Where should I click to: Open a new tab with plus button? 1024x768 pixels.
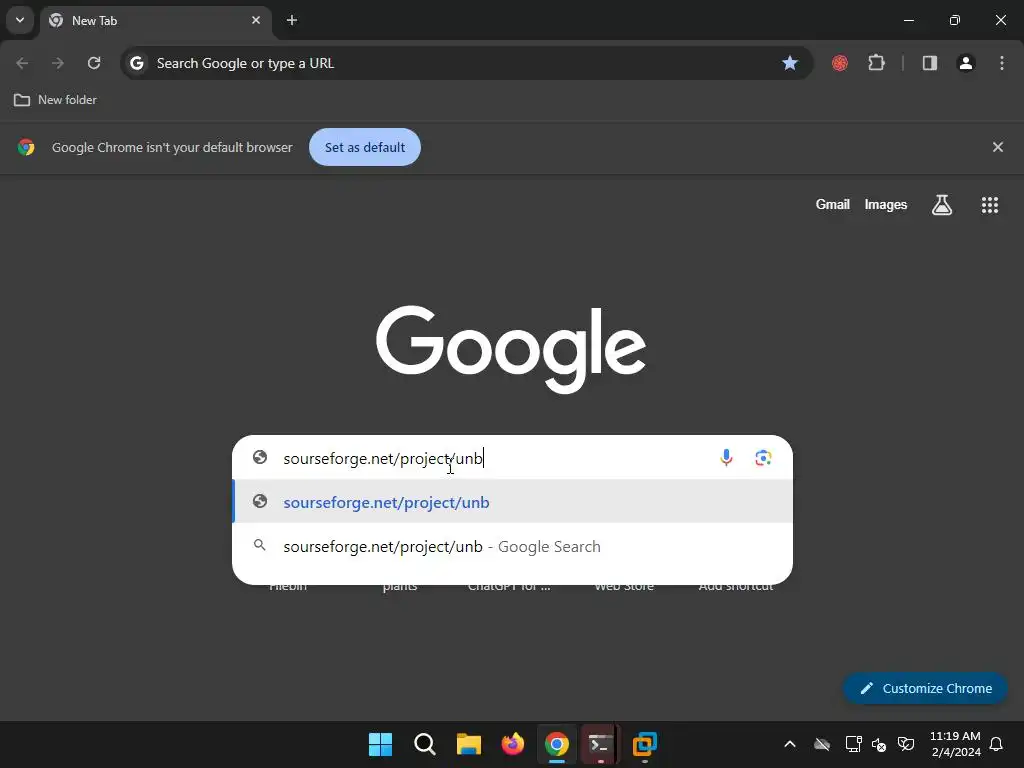coord(292,20)
